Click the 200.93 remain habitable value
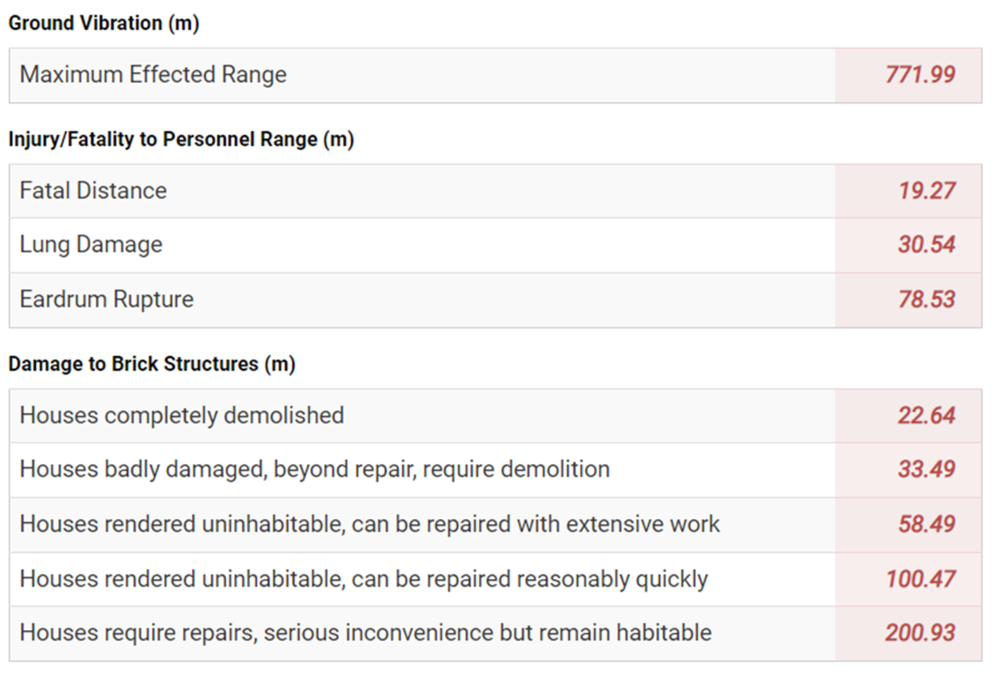The image size is (1000, 678). [x=920, y=632]
